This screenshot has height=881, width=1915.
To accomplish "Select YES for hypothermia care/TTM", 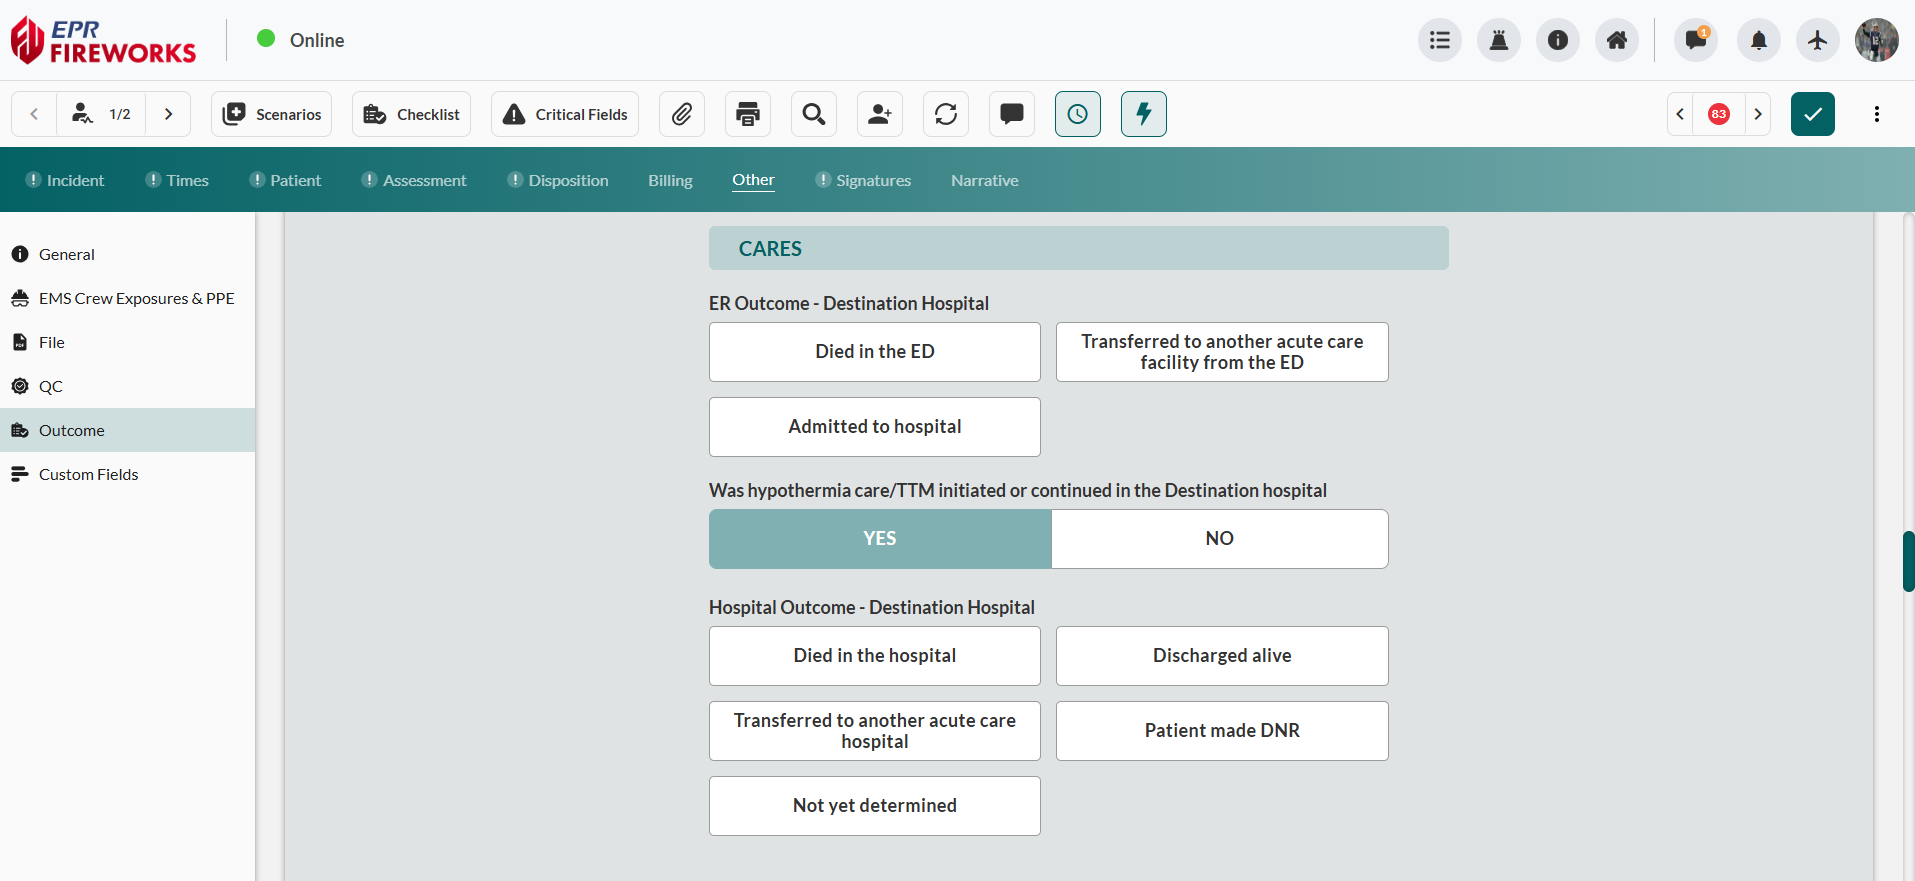I will coord(880,539).
